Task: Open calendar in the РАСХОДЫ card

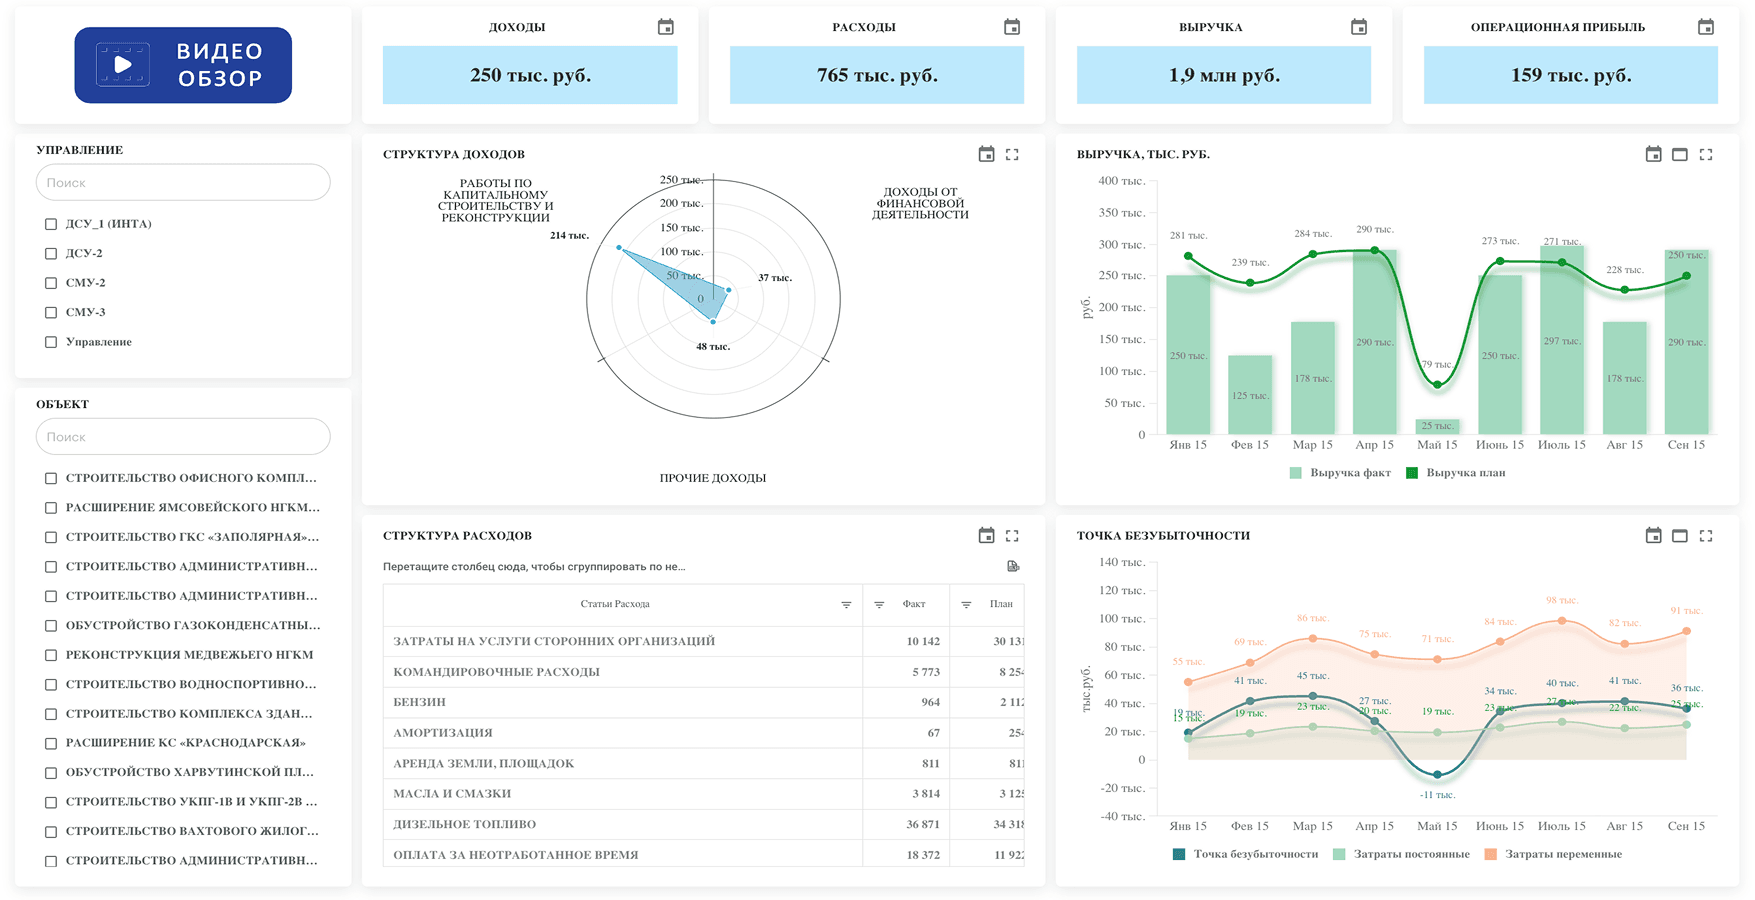Action: pyautogui.click(x=1012, y=27)
